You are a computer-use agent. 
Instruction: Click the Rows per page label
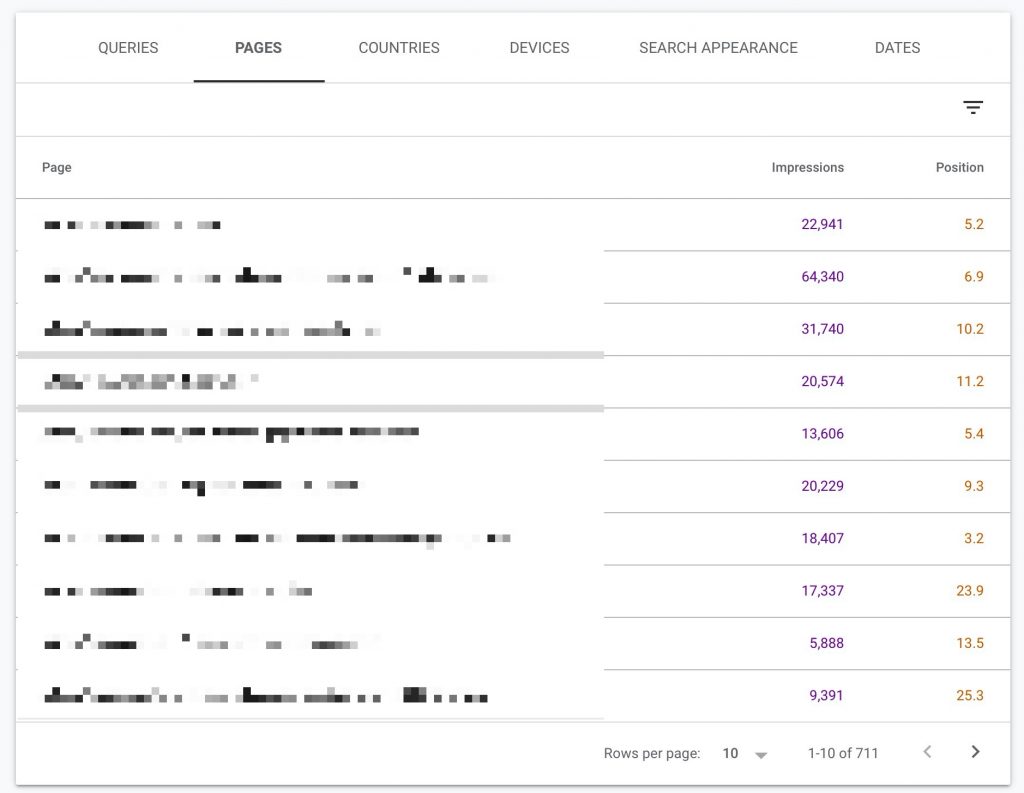click(x=652, y=753)
